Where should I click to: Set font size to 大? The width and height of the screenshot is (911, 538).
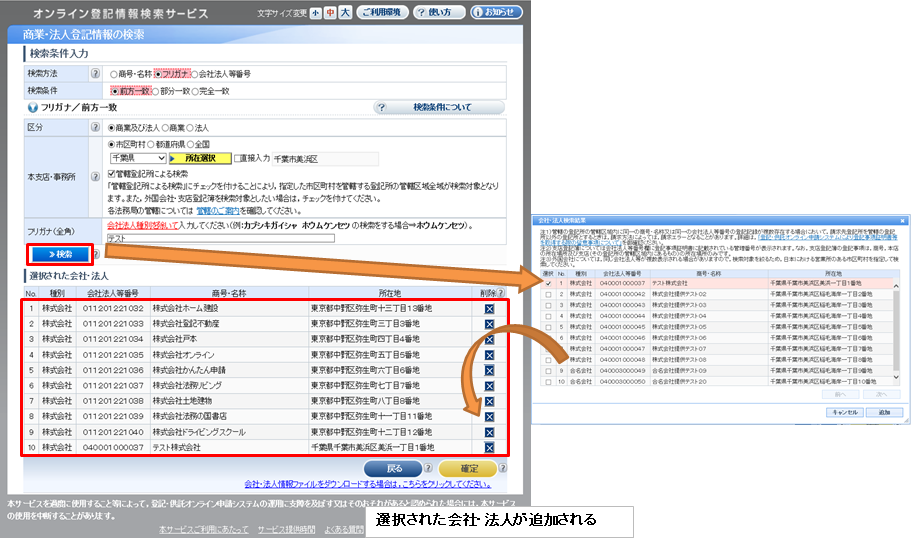(x=344, y=13)
